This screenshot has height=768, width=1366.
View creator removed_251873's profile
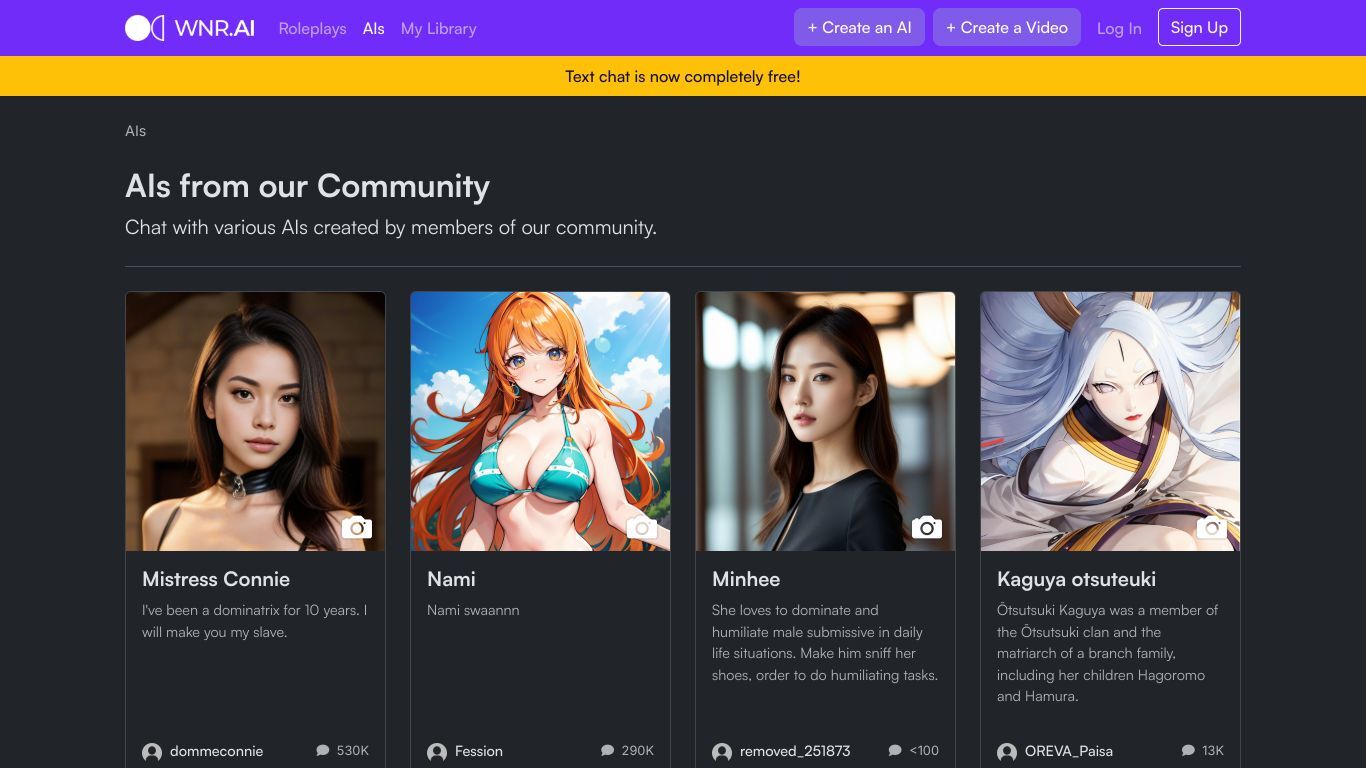(x=795, y=751)
